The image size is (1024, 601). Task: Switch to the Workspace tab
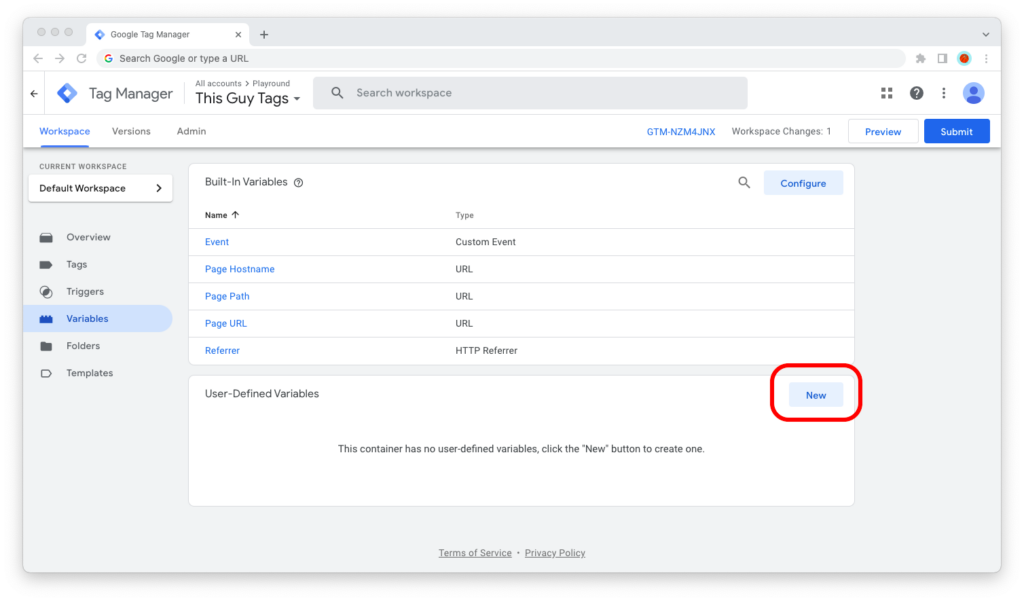click(x=65, y=131)
